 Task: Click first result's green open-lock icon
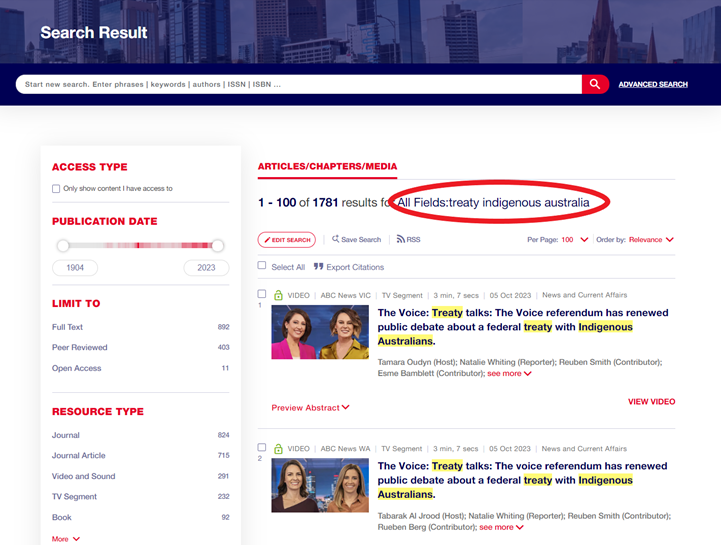point(278,295)
